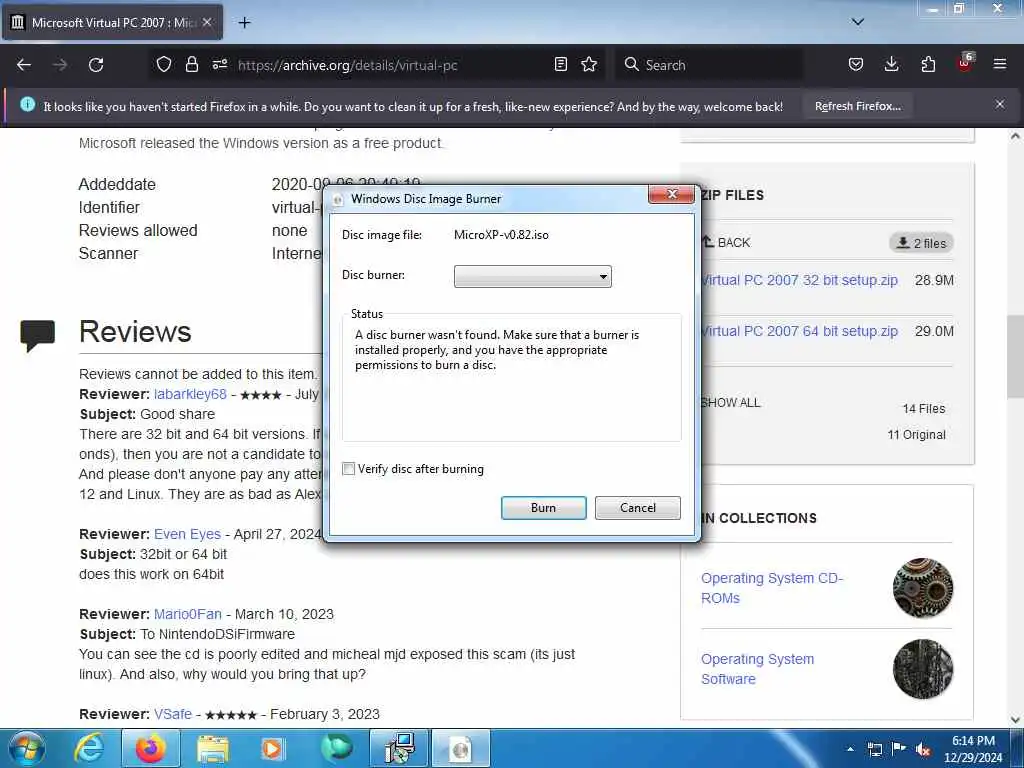The image size is (1024, 768).
Task: Open site permissions icon in address bar
Action: click(219, 64)
